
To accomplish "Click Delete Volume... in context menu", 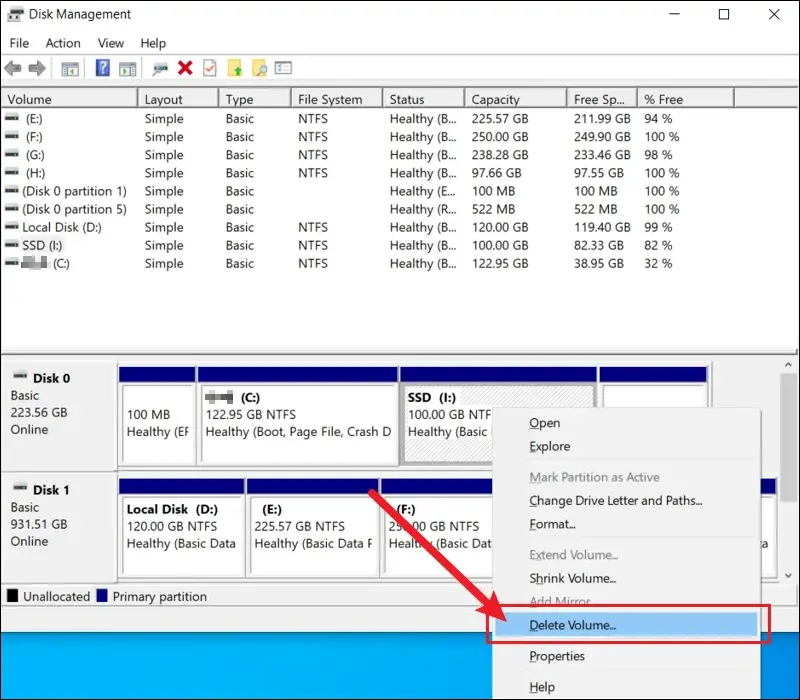I will coord(626,625).
